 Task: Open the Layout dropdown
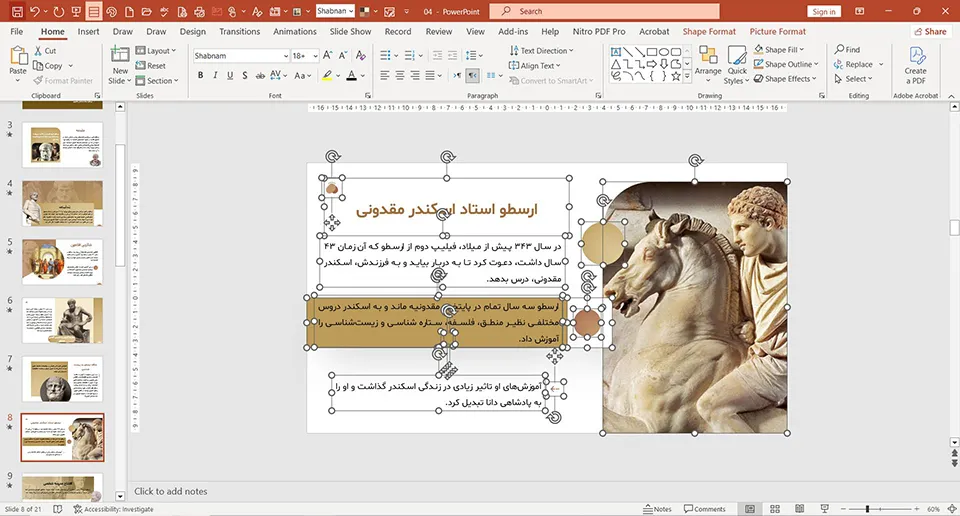[x=156, y=51]
